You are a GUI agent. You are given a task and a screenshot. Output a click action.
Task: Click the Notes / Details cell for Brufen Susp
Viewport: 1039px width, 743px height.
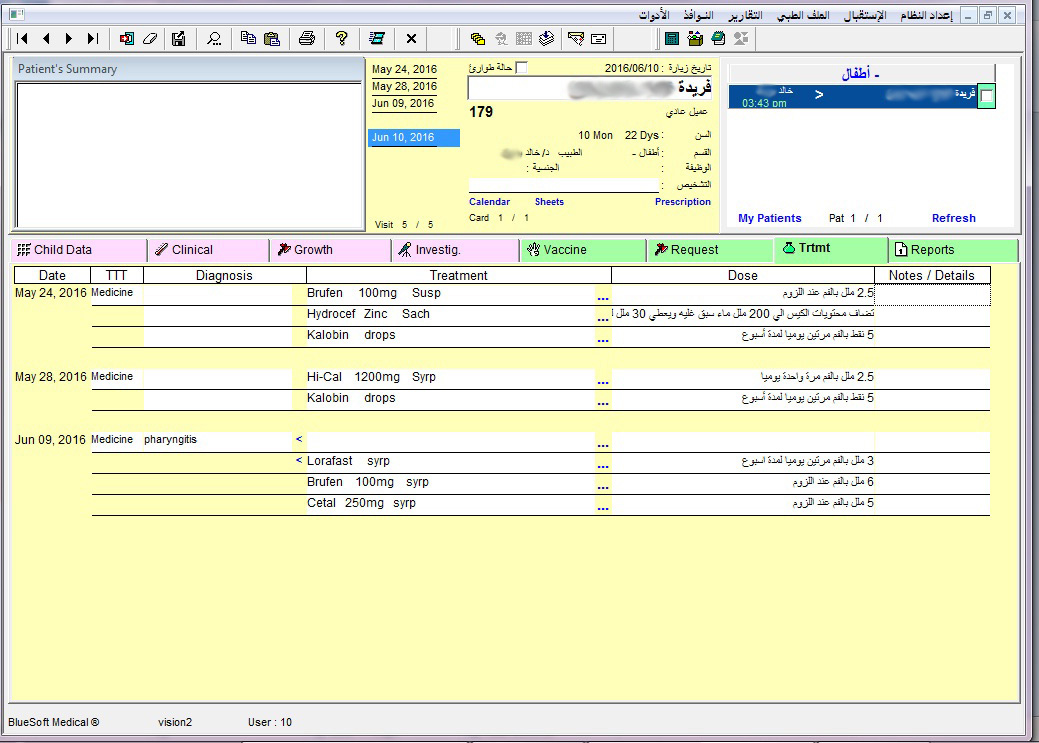932,295
